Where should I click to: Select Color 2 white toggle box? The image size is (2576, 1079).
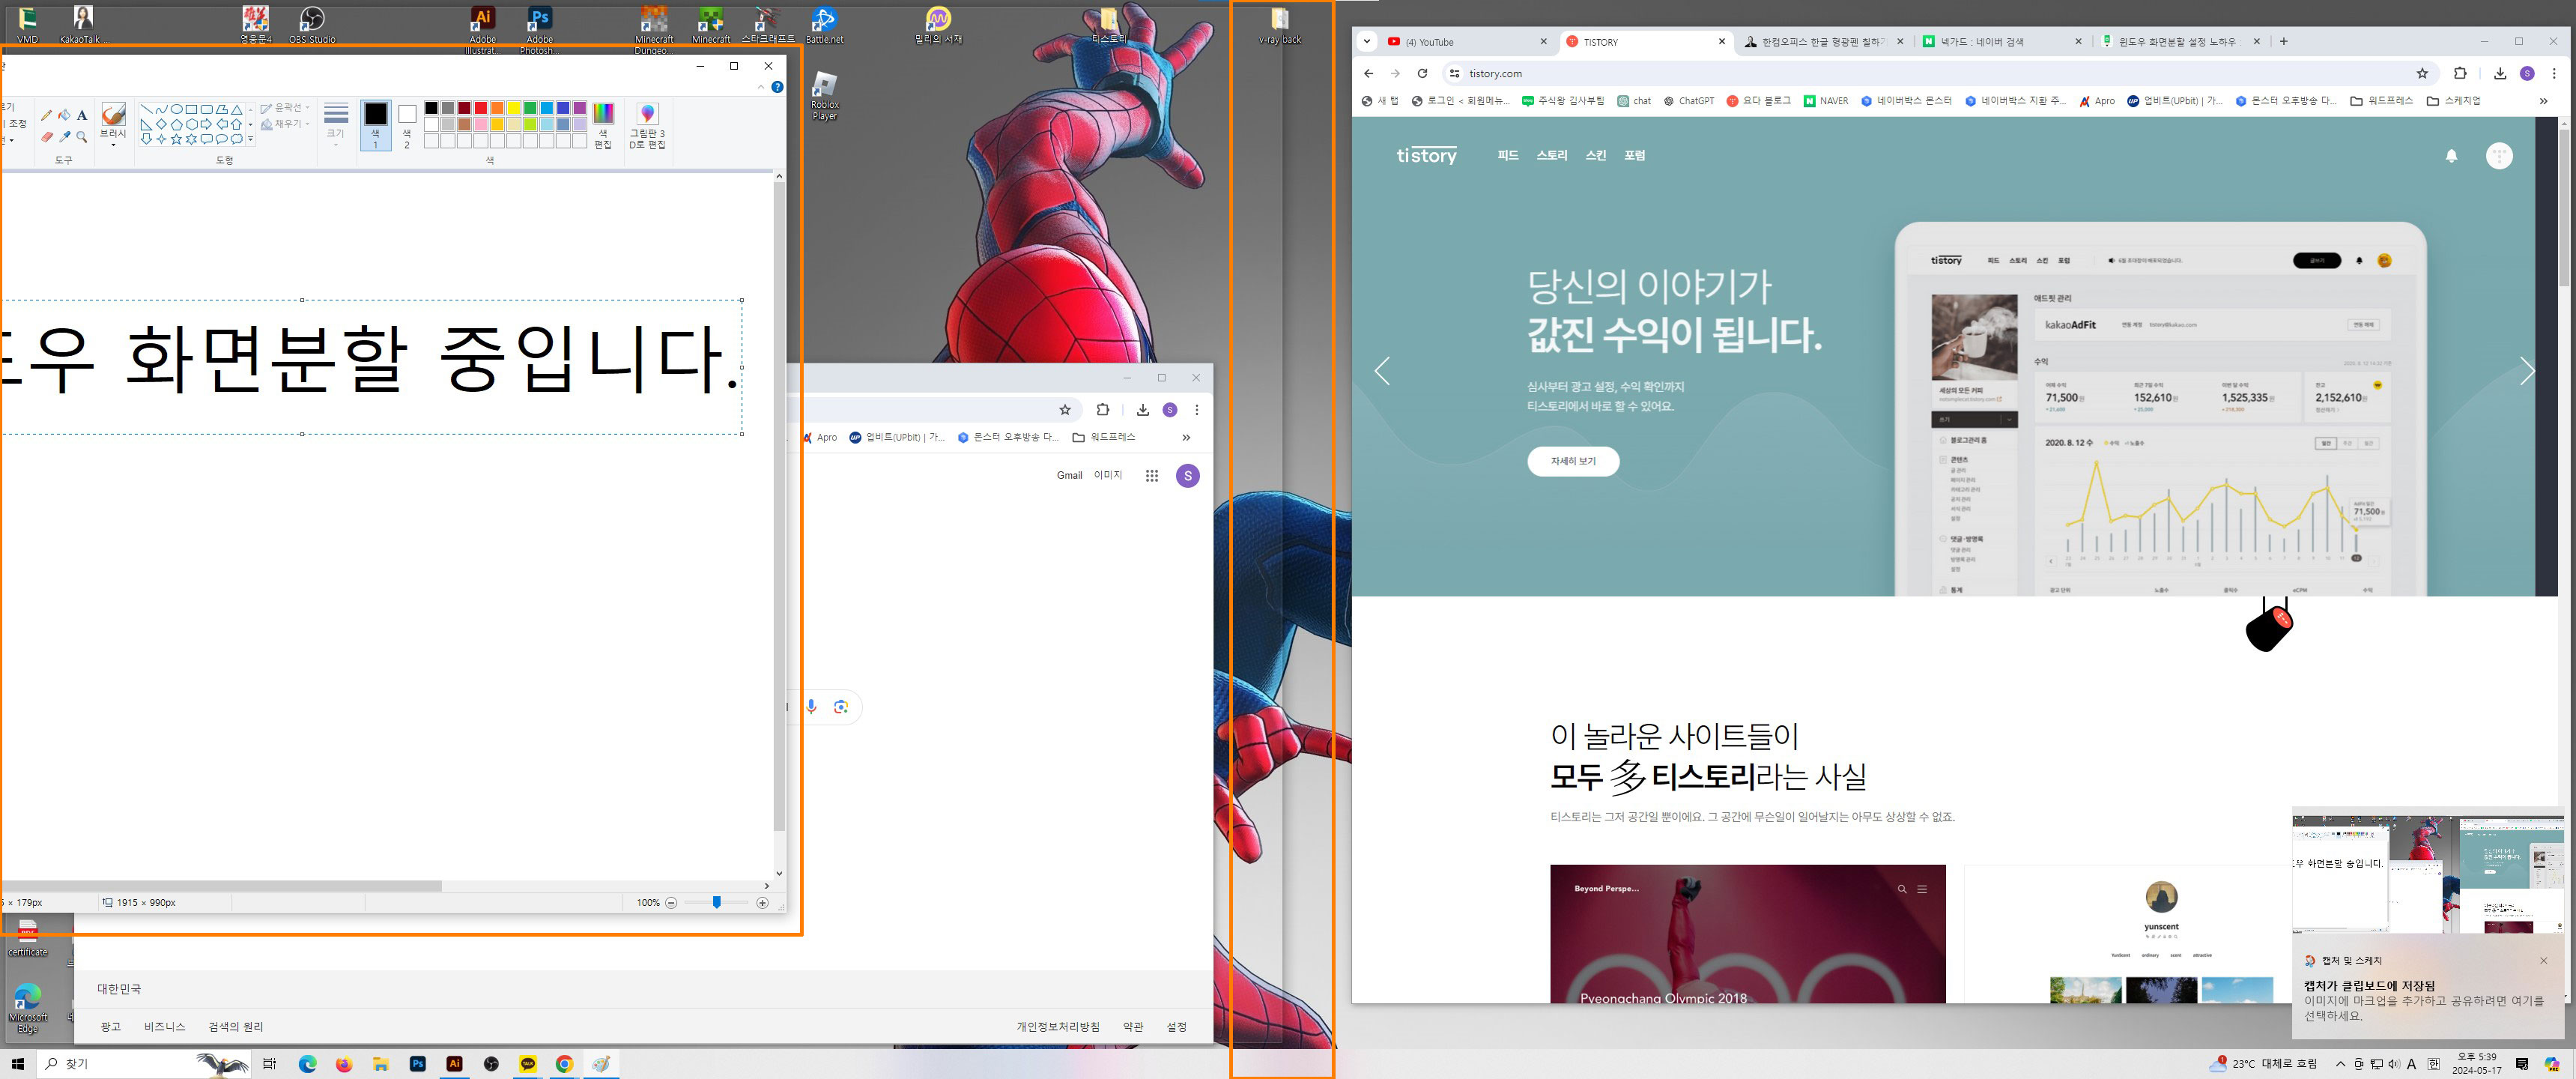coord(407,124)
